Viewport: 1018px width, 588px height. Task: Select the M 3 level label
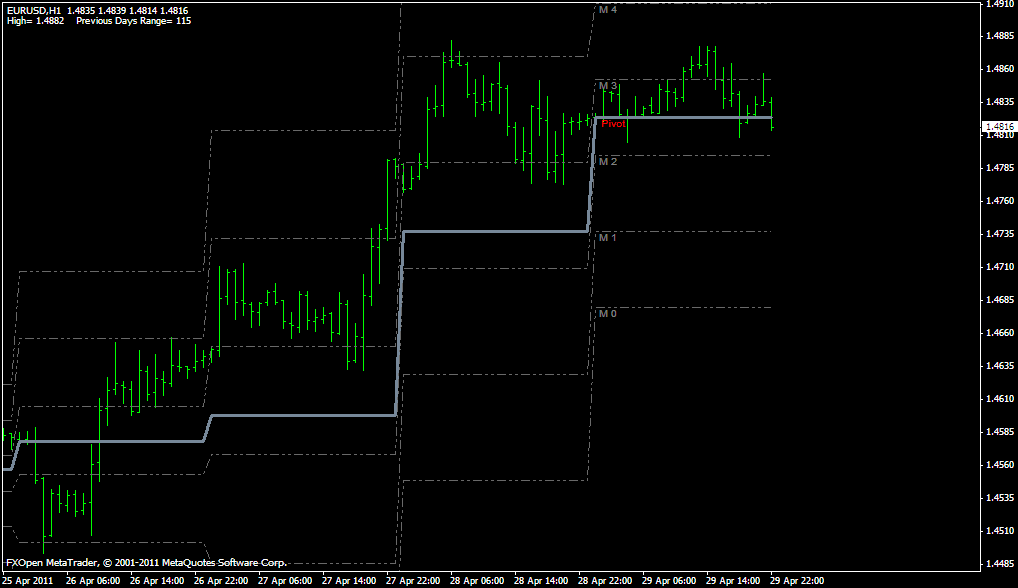click(x=608, y=86)
